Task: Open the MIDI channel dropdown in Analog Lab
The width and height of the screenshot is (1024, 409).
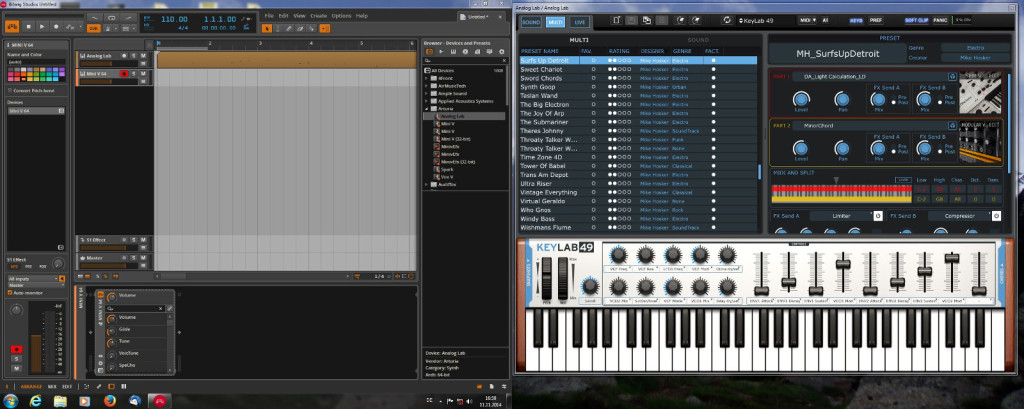Action: [808, 21]
